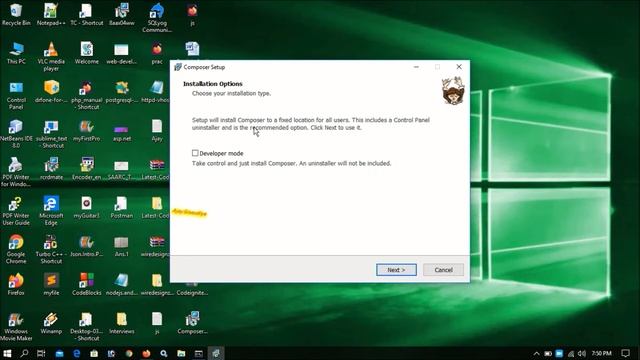Select the dfone-for-... desktop icon
640x360 pixels.
(x=51, y=92)
